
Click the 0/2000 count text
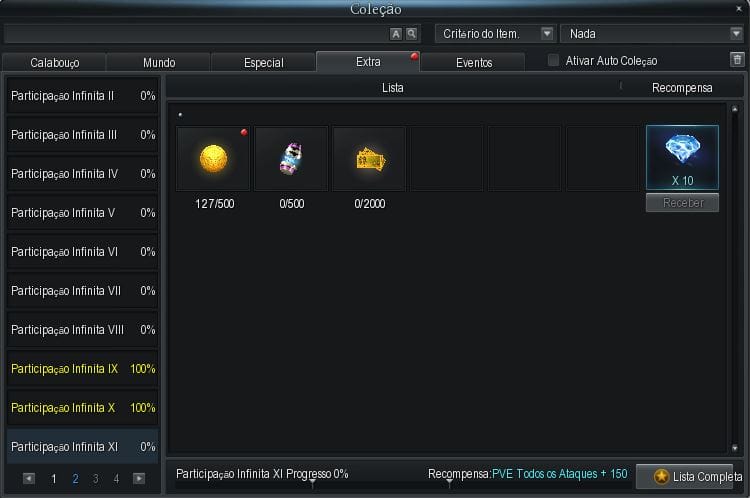pyautogui.click(x=370, y=204)
